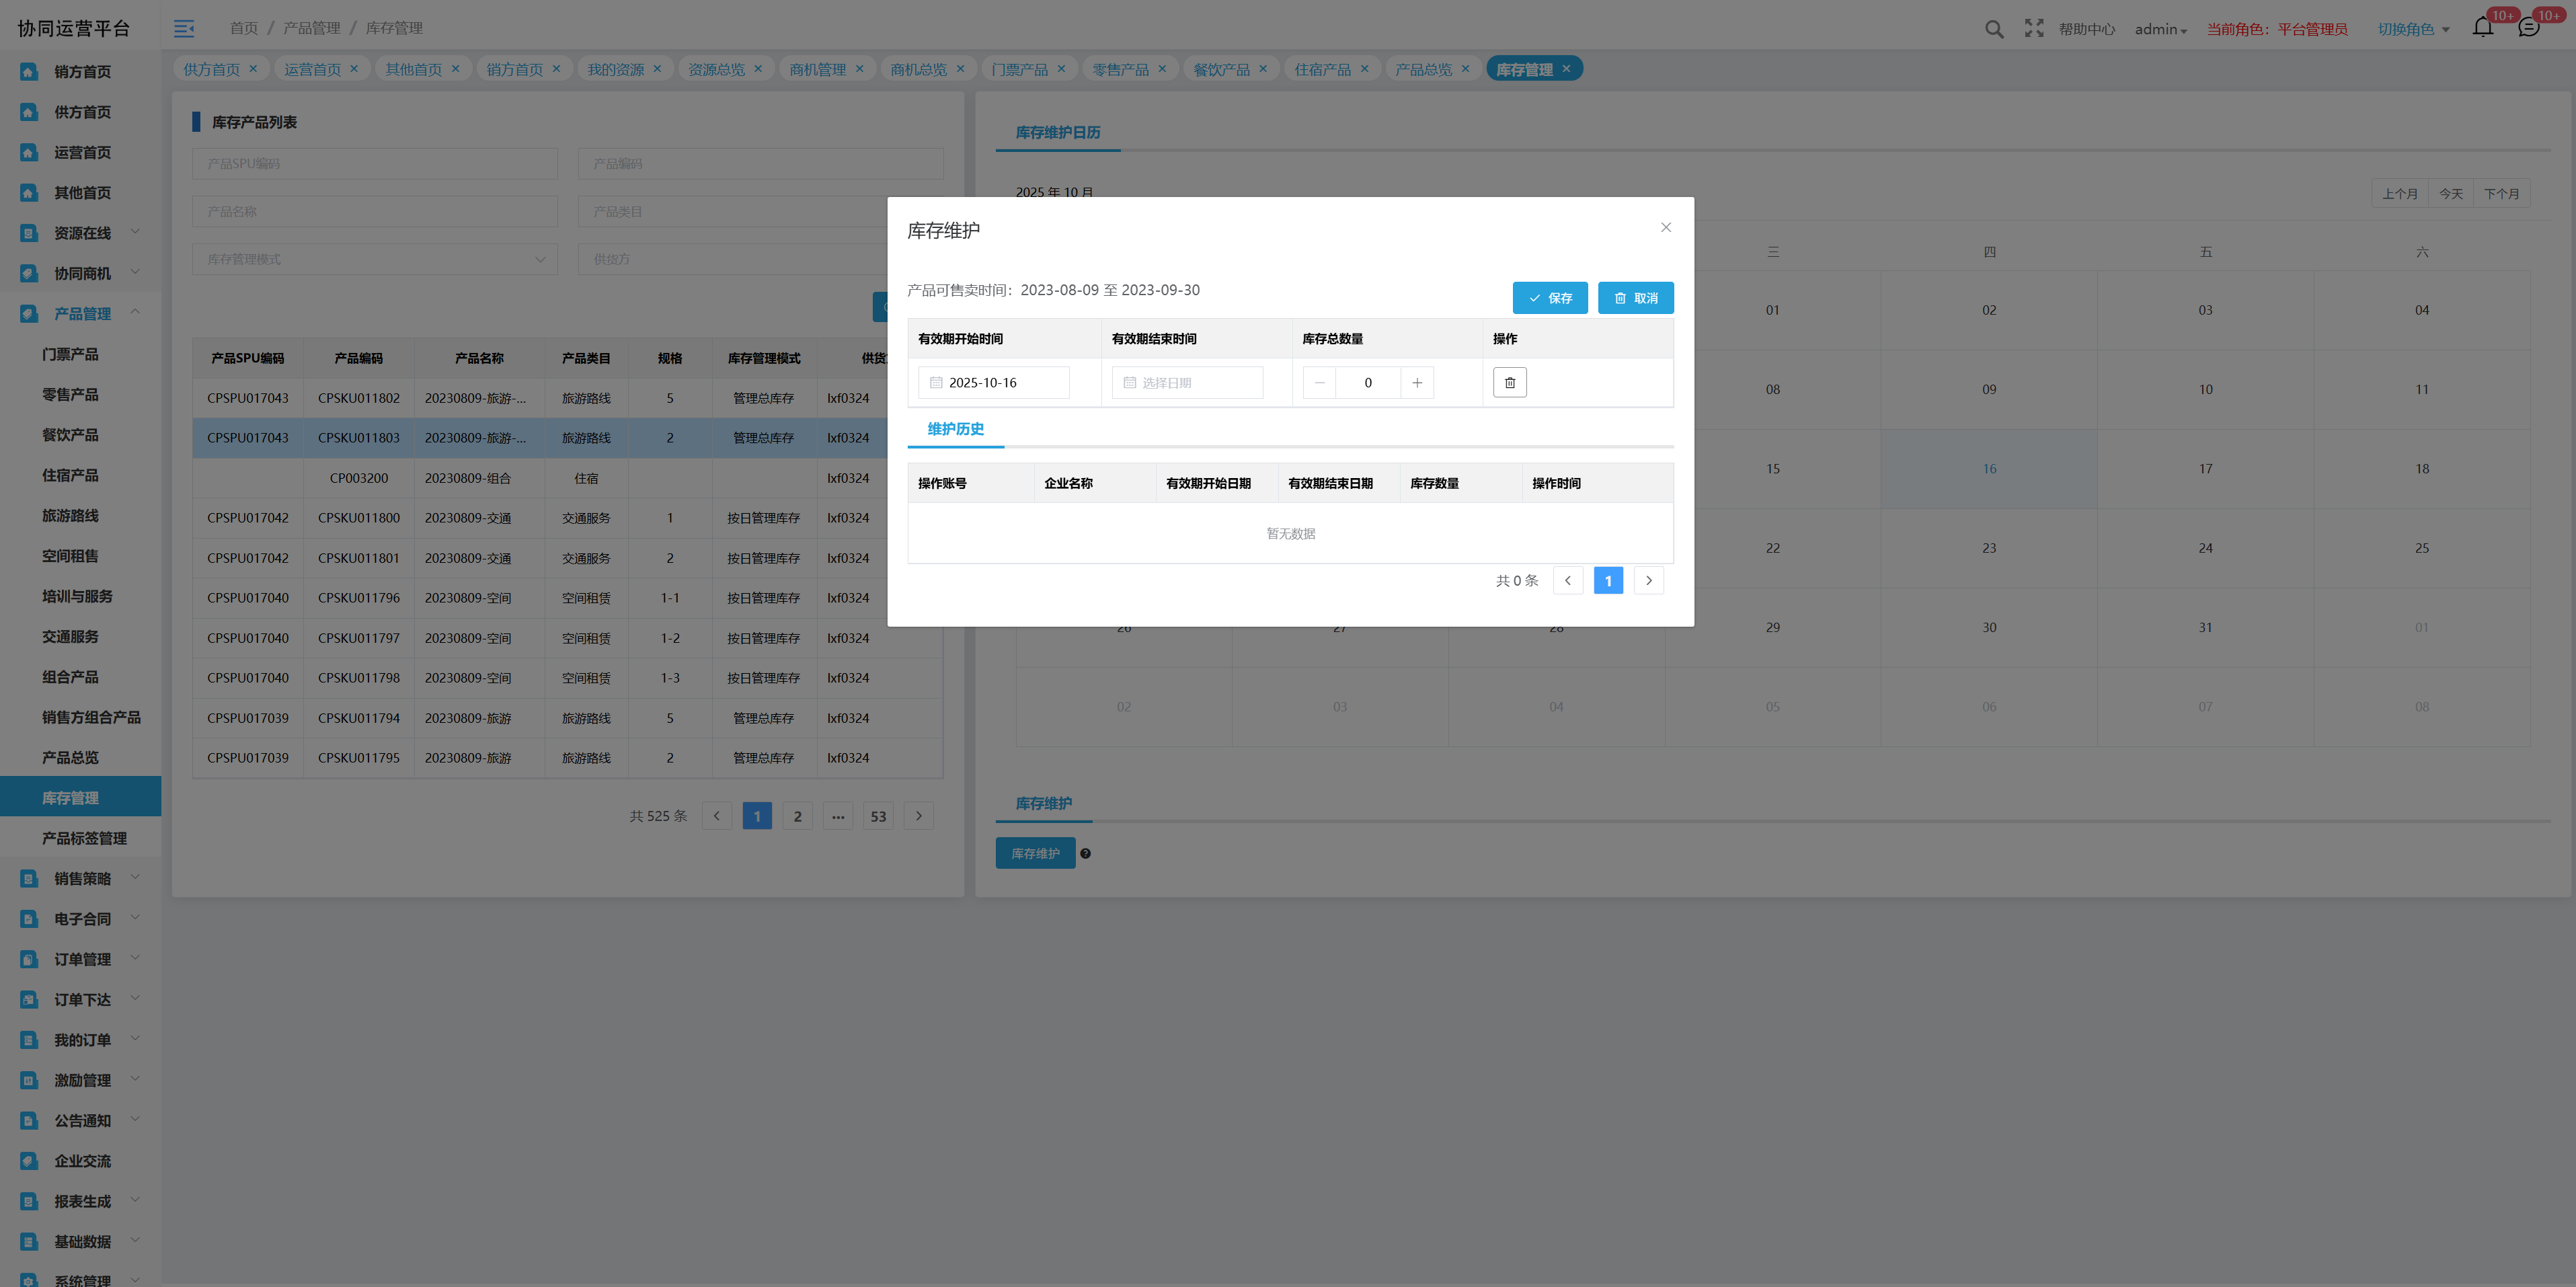Collapse the sidebar with the menu icon
Screen dimensions: 2576x1287
point(184,29)
